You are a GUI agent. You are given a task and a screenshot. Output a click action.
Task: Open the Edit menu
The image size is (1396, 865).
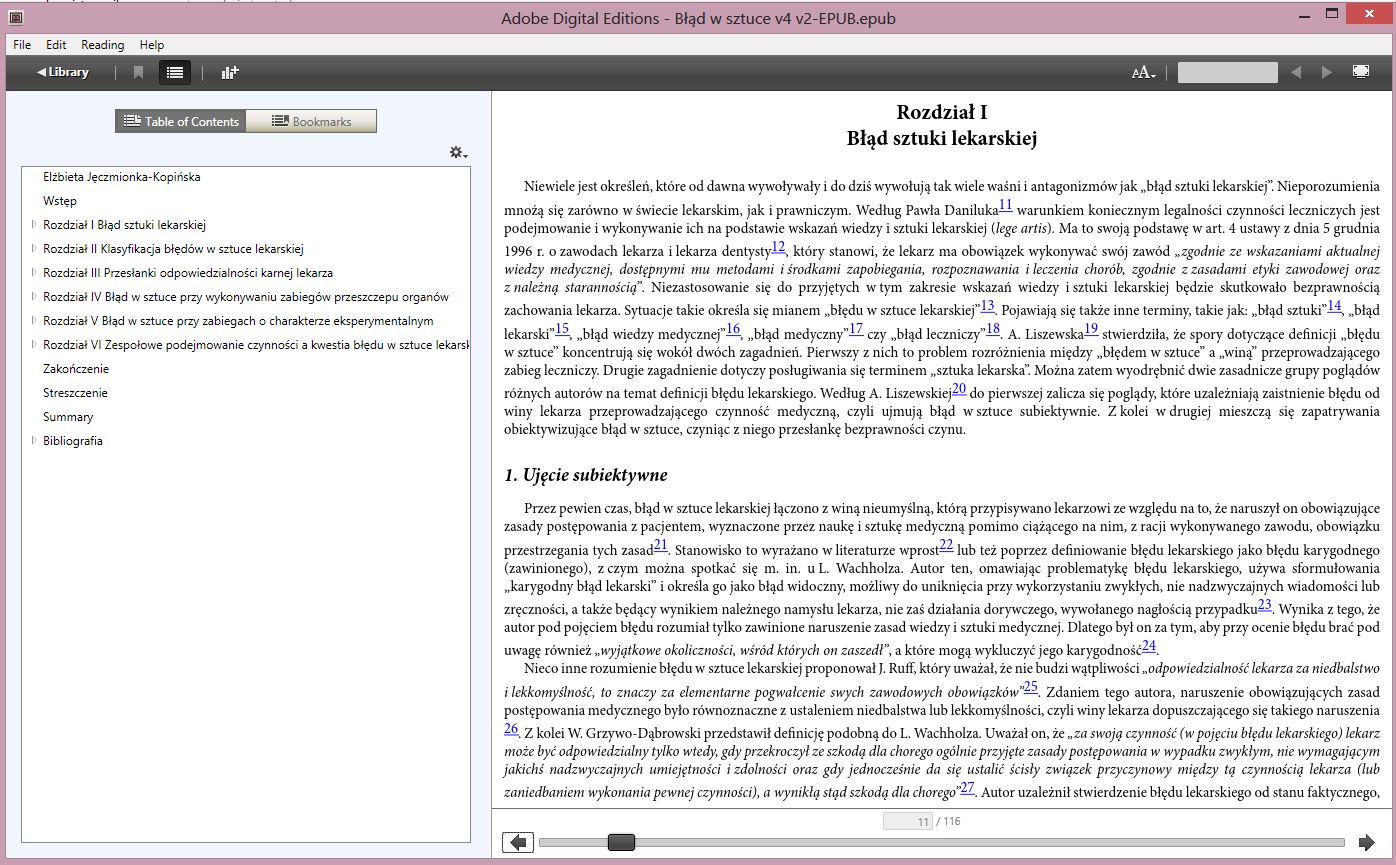pyautogui.click(x=56, y=45)
